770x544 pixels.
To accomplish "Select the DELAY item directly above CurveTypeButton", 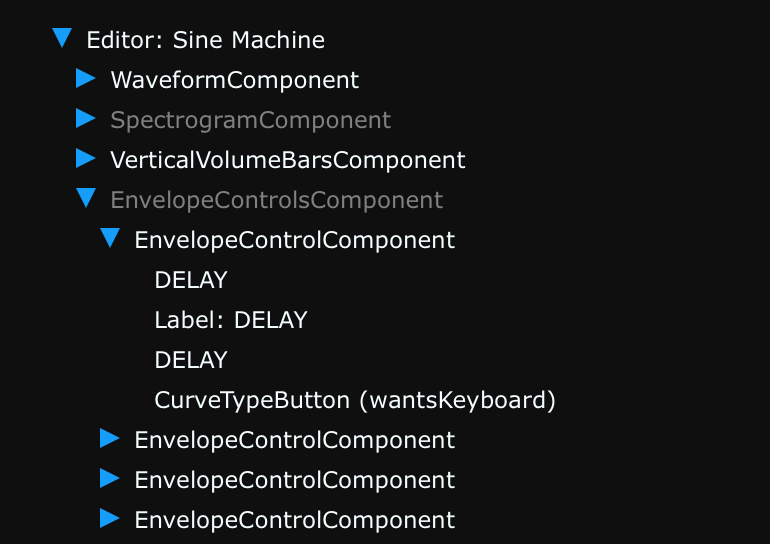I will [191, 360].
